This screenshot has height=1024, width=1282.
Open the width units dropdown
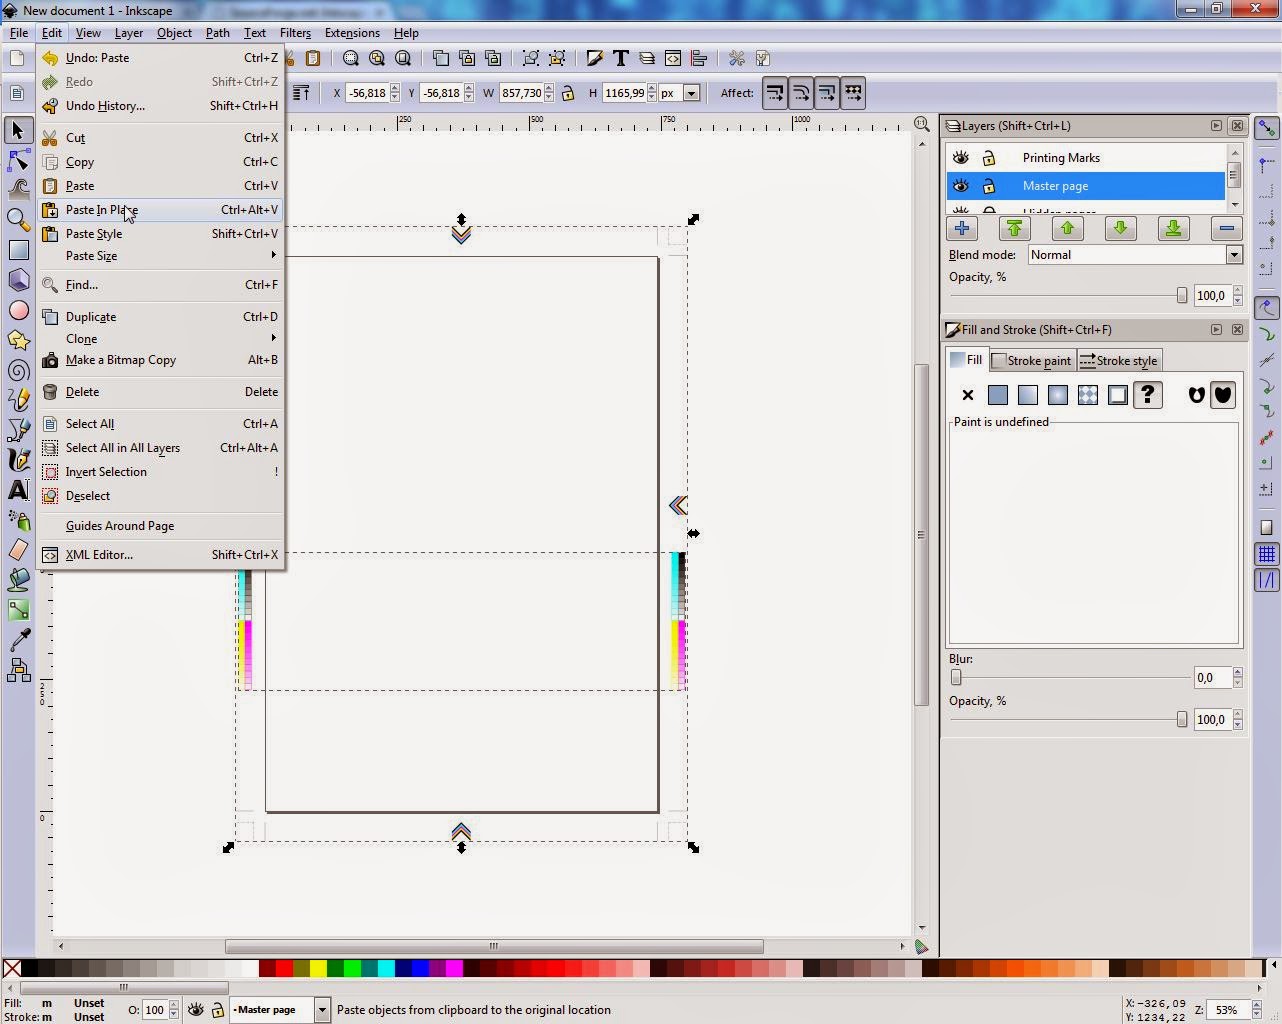(x=690, y=92)
